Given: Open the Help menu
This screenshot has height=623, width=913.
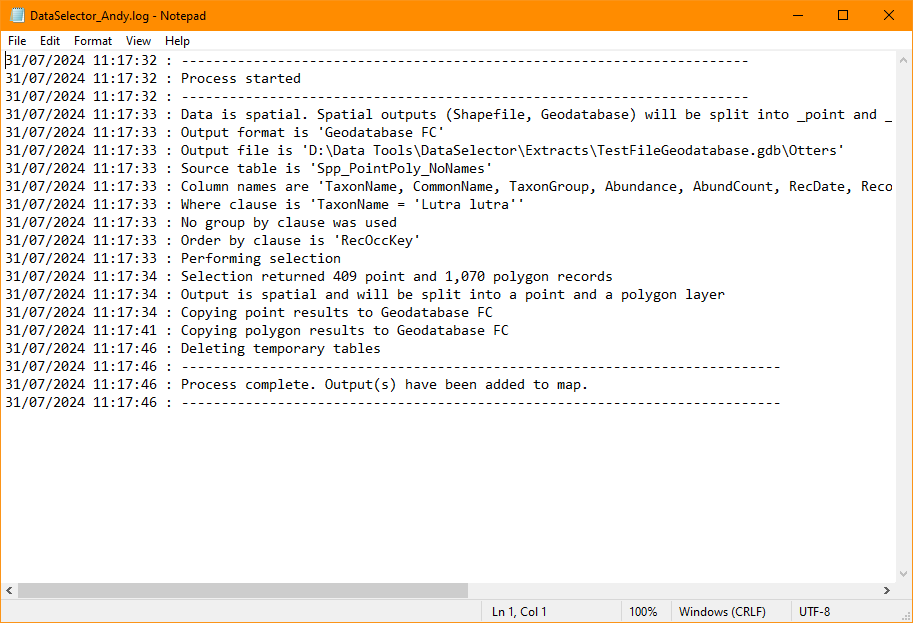Looking at the screenshot, I should (177, 41).
